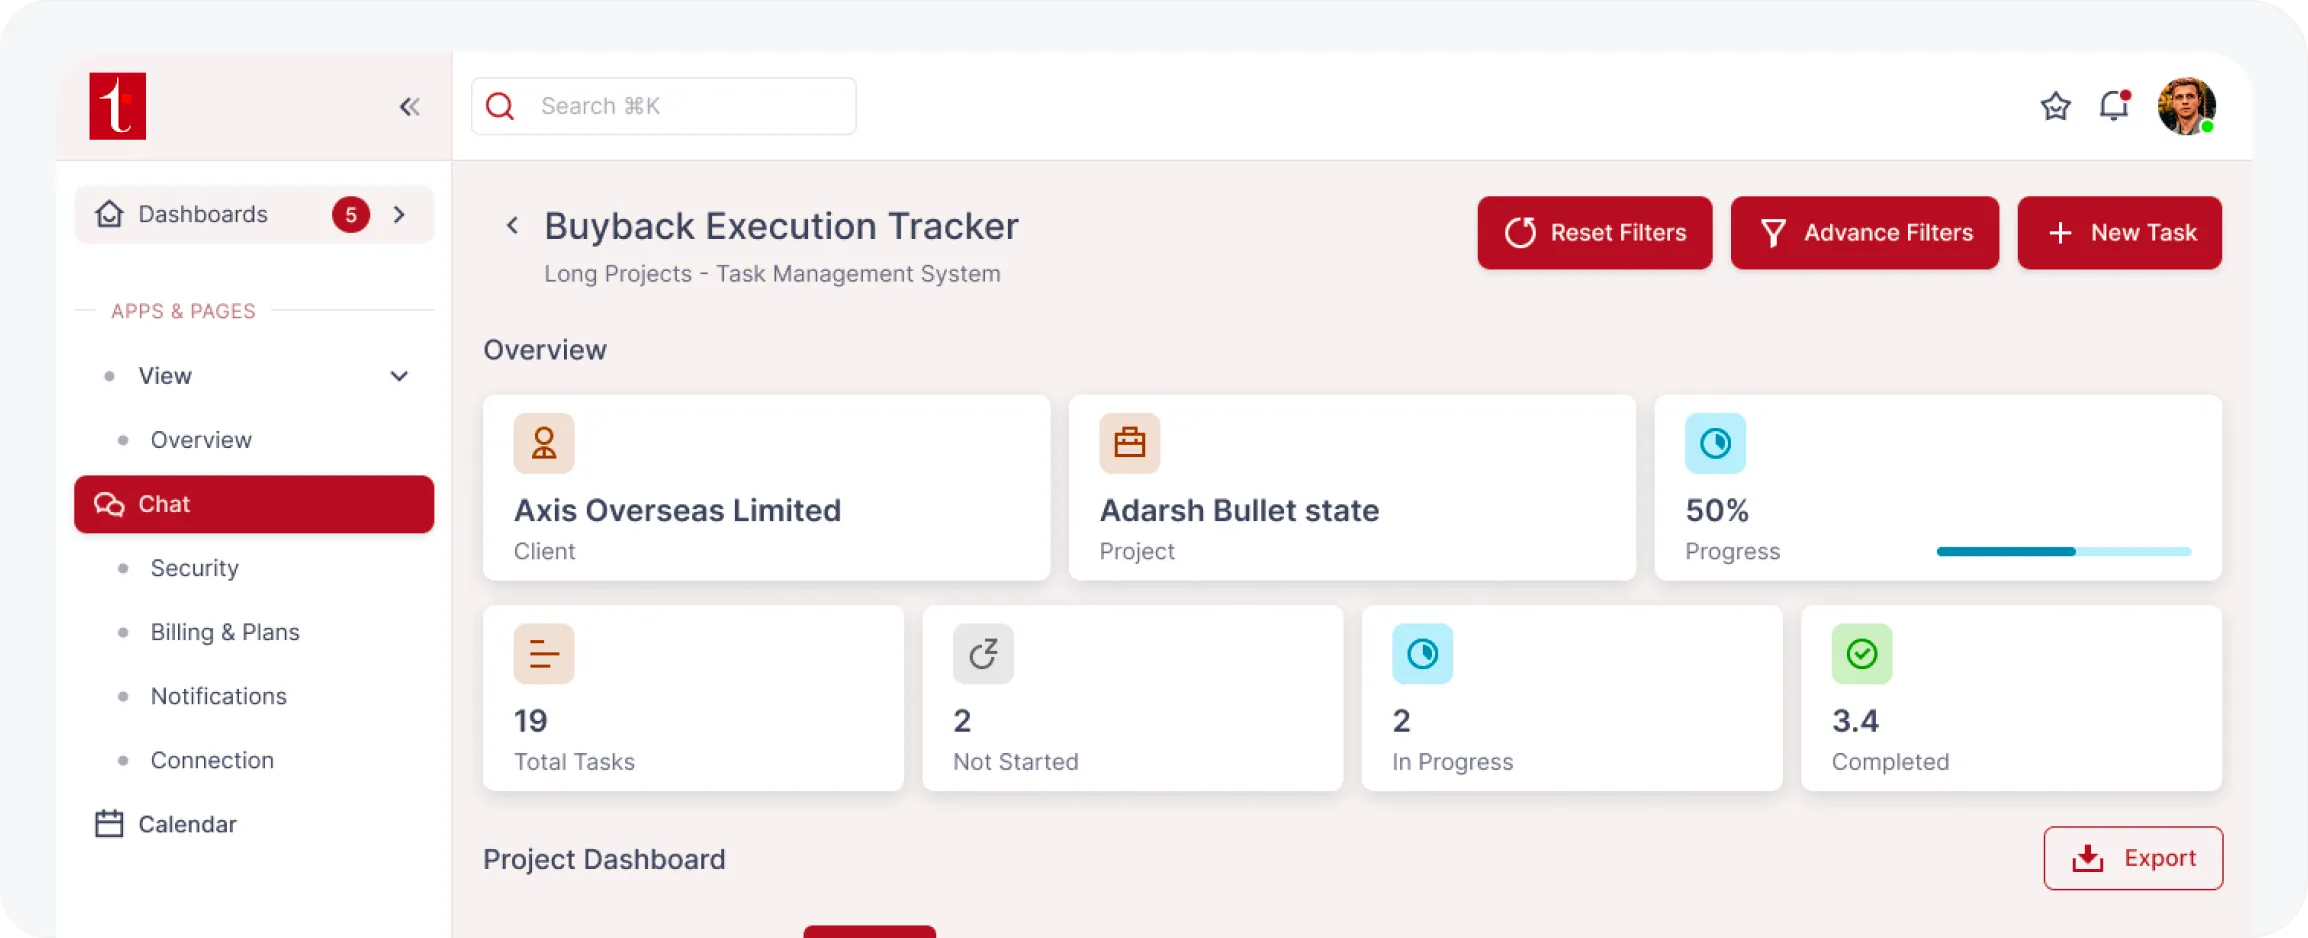Click the Completed green checkmark icon
Viewport: 2308px width, 938px height.
click(1861, 654)
